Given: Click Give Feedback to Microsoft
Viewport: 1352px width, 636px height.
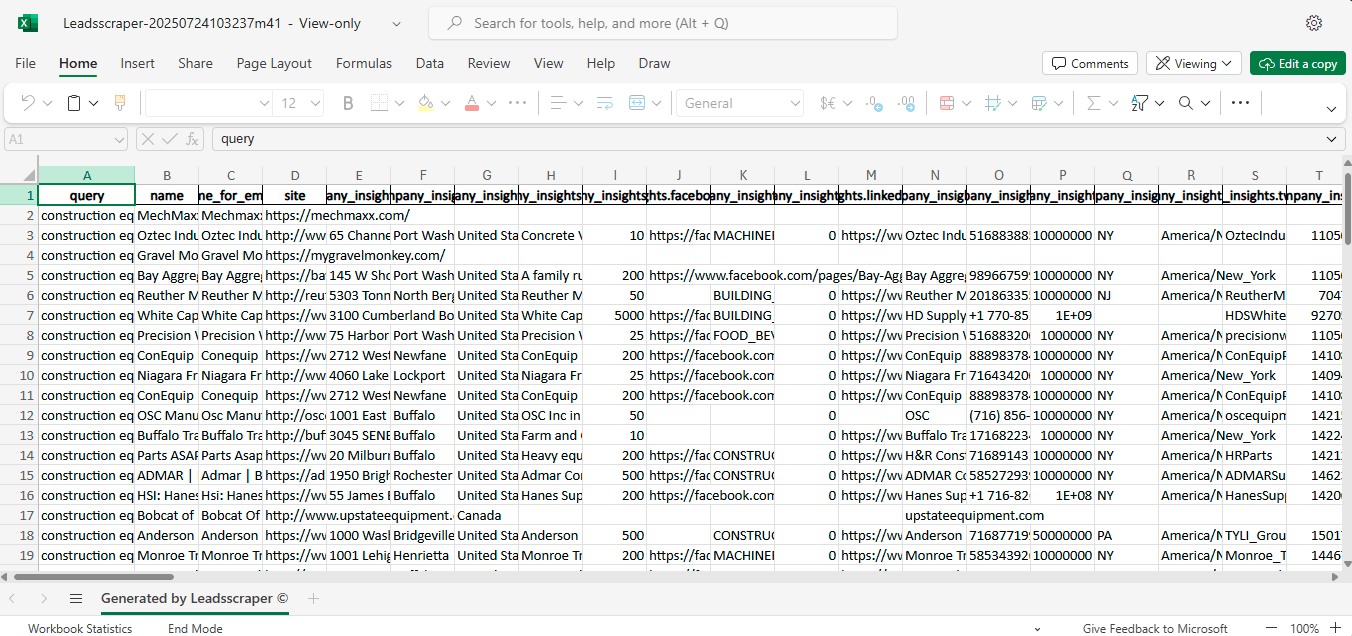Looking at the screenshot, I should click(x=1155, y=629).
